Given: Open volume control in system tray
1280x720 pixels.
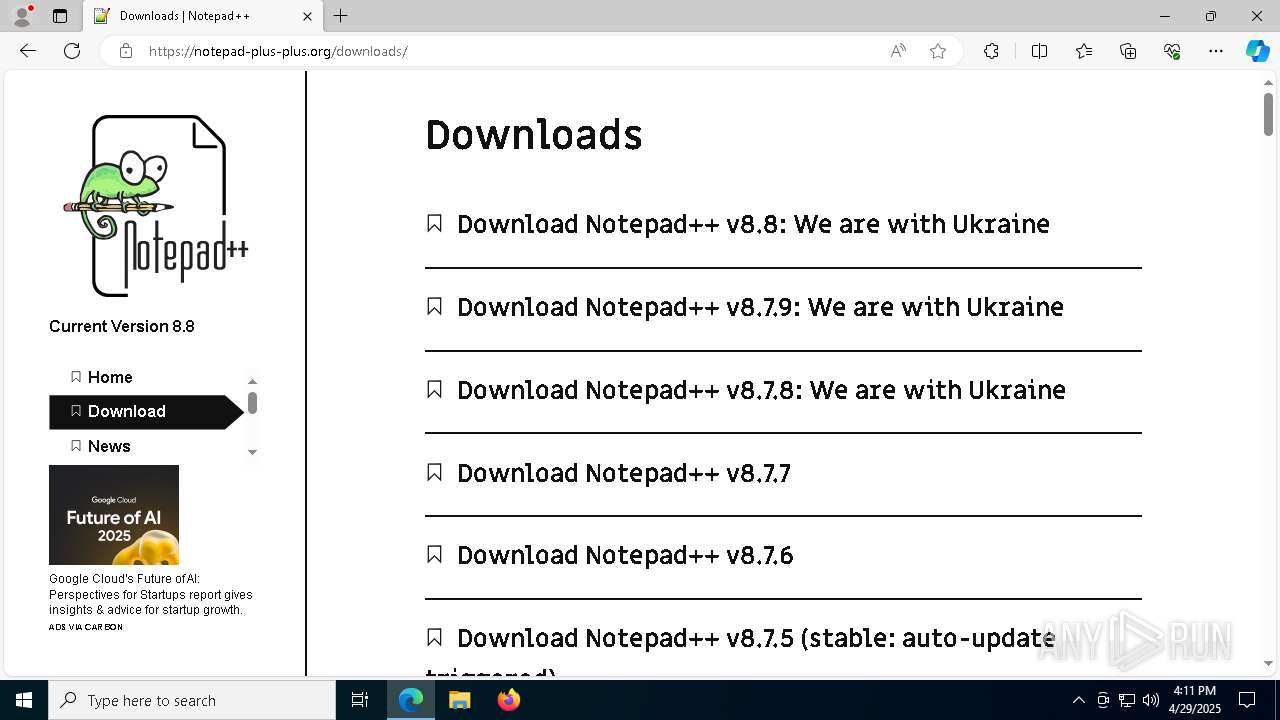Looking at the screenshot, I should [1150, 700].
